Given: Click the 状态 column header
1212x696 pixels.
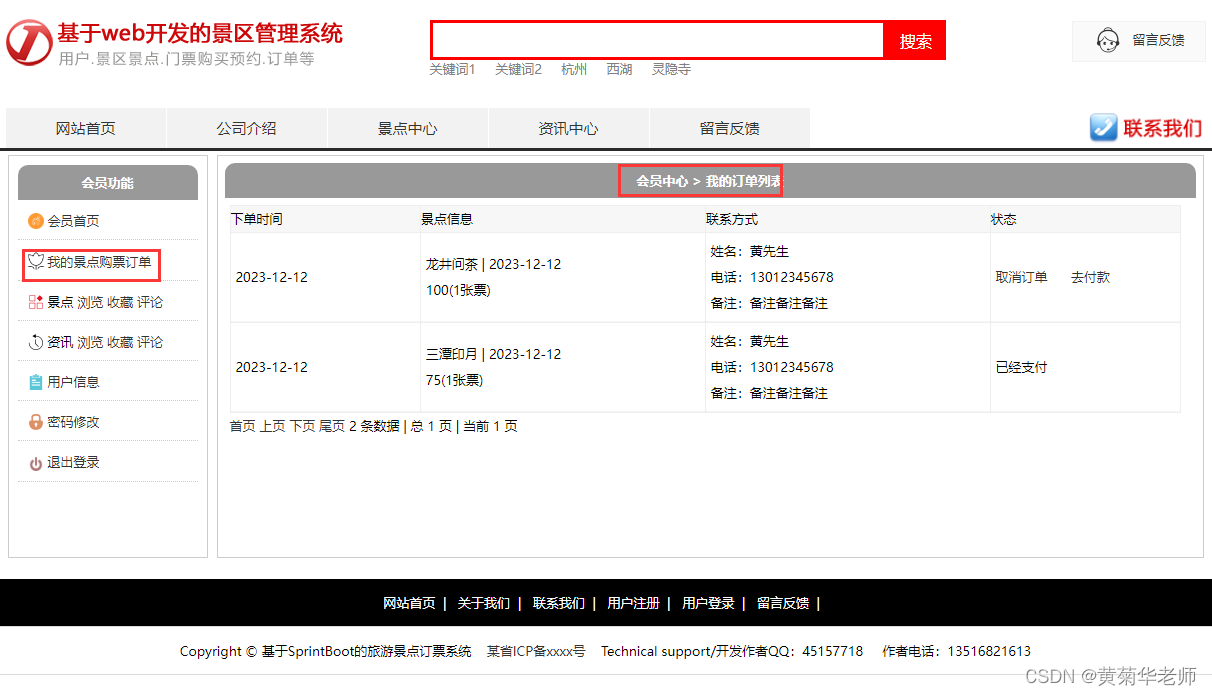Looking at the screenshot, I should [x=1004, y=219].
